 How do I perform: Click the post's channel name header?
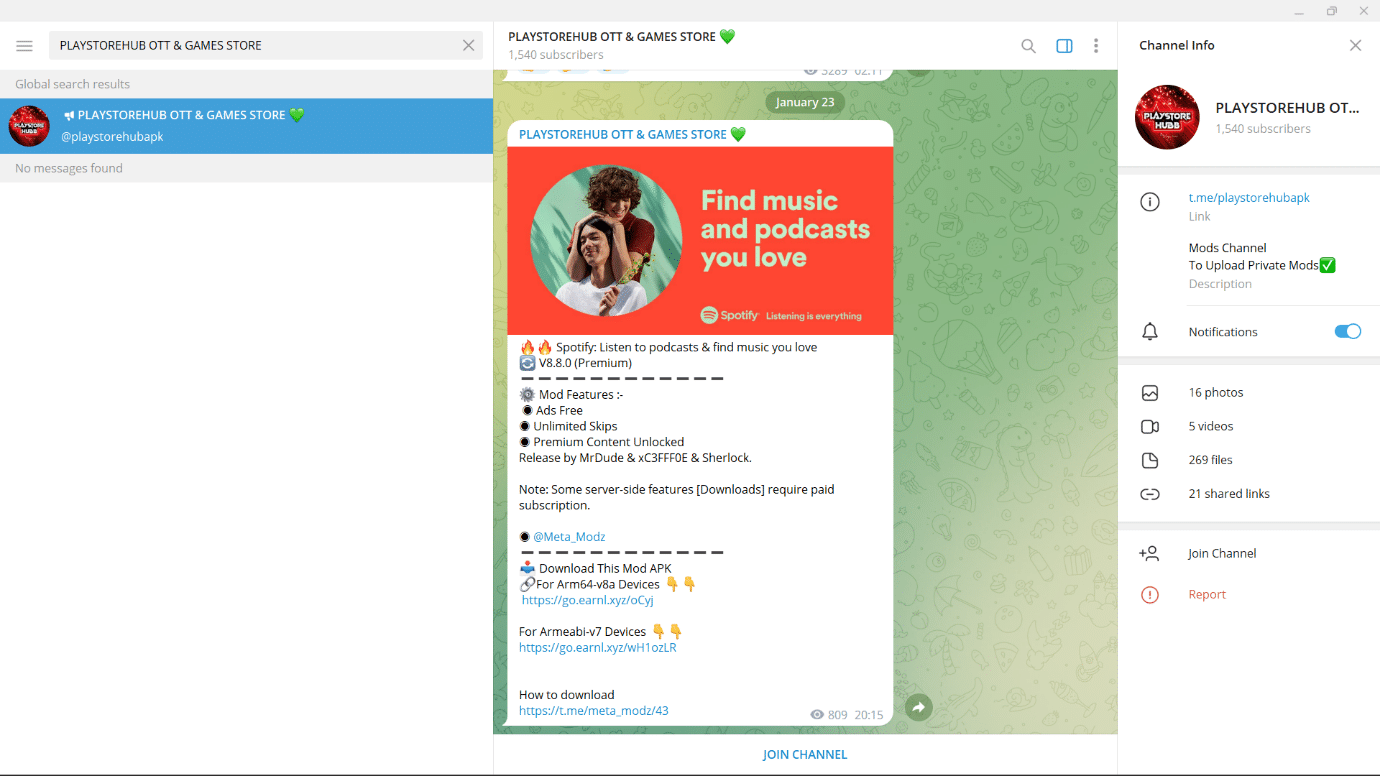coord(632,134)
